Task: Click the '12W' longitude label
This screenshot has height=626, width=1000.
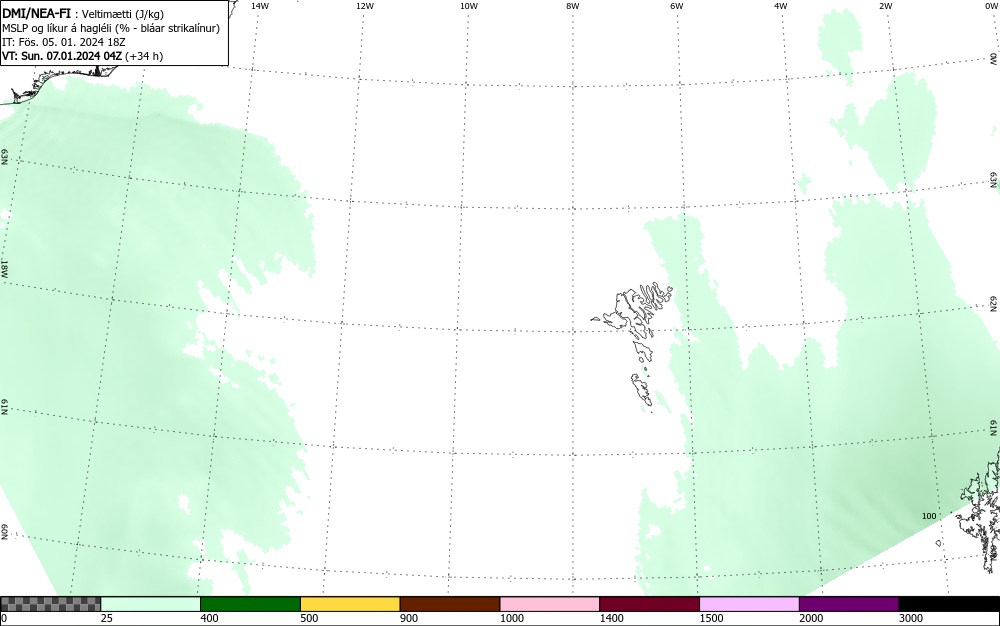Action: (x=365, y=6)
